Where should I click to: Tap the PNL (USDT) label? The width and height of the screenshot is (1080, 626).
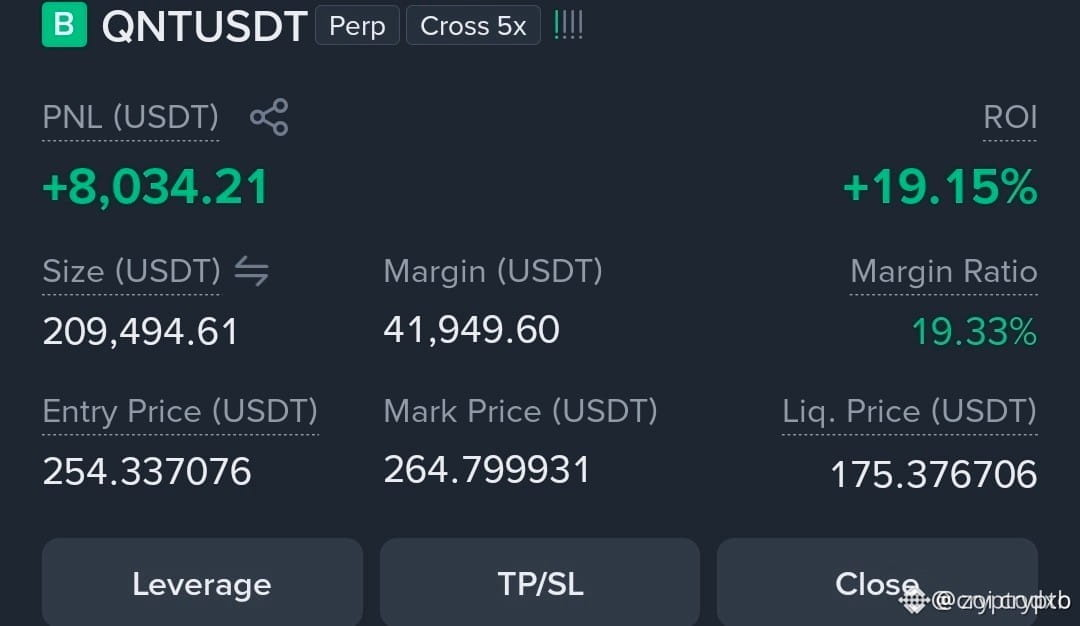[131, 117]
